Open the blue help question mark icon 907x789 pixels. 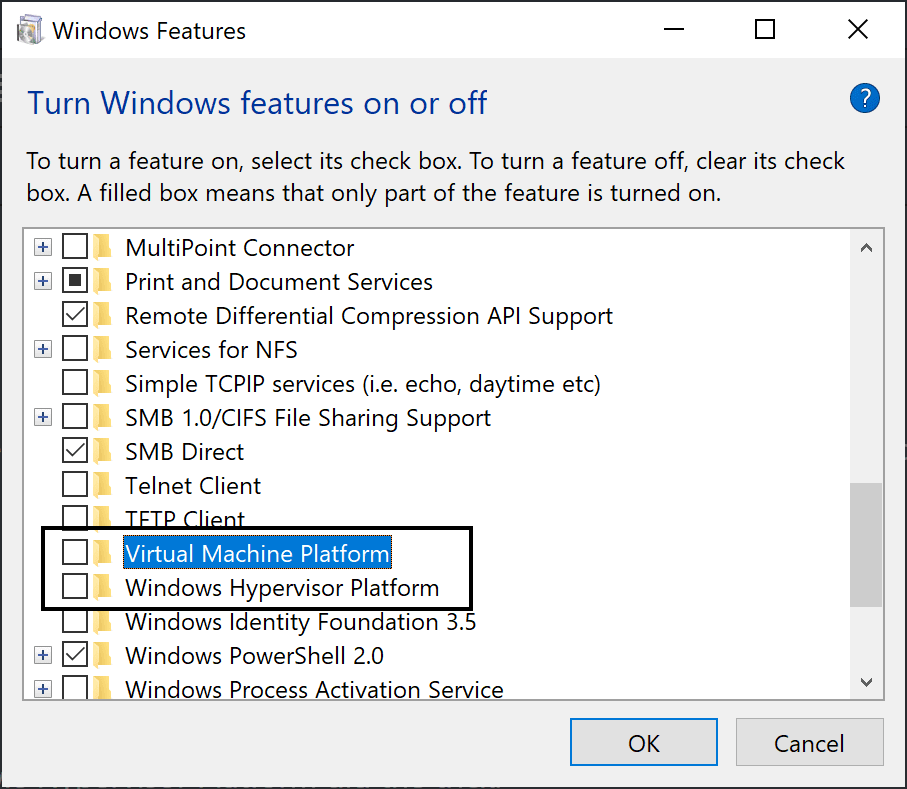point(865,98)
